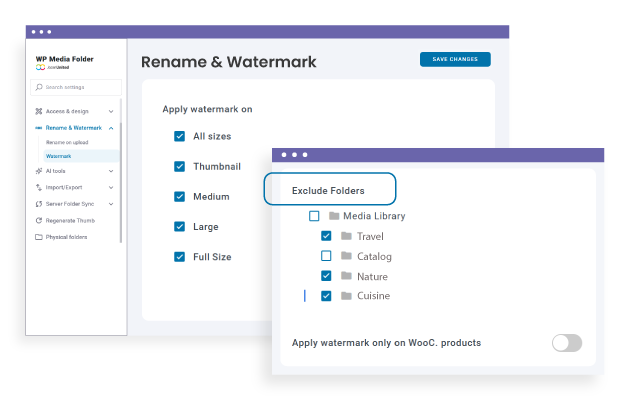This screenshot has height=400, width=630.
Task: Click the Import/Export arrows icon
Action: click(39, 187)
